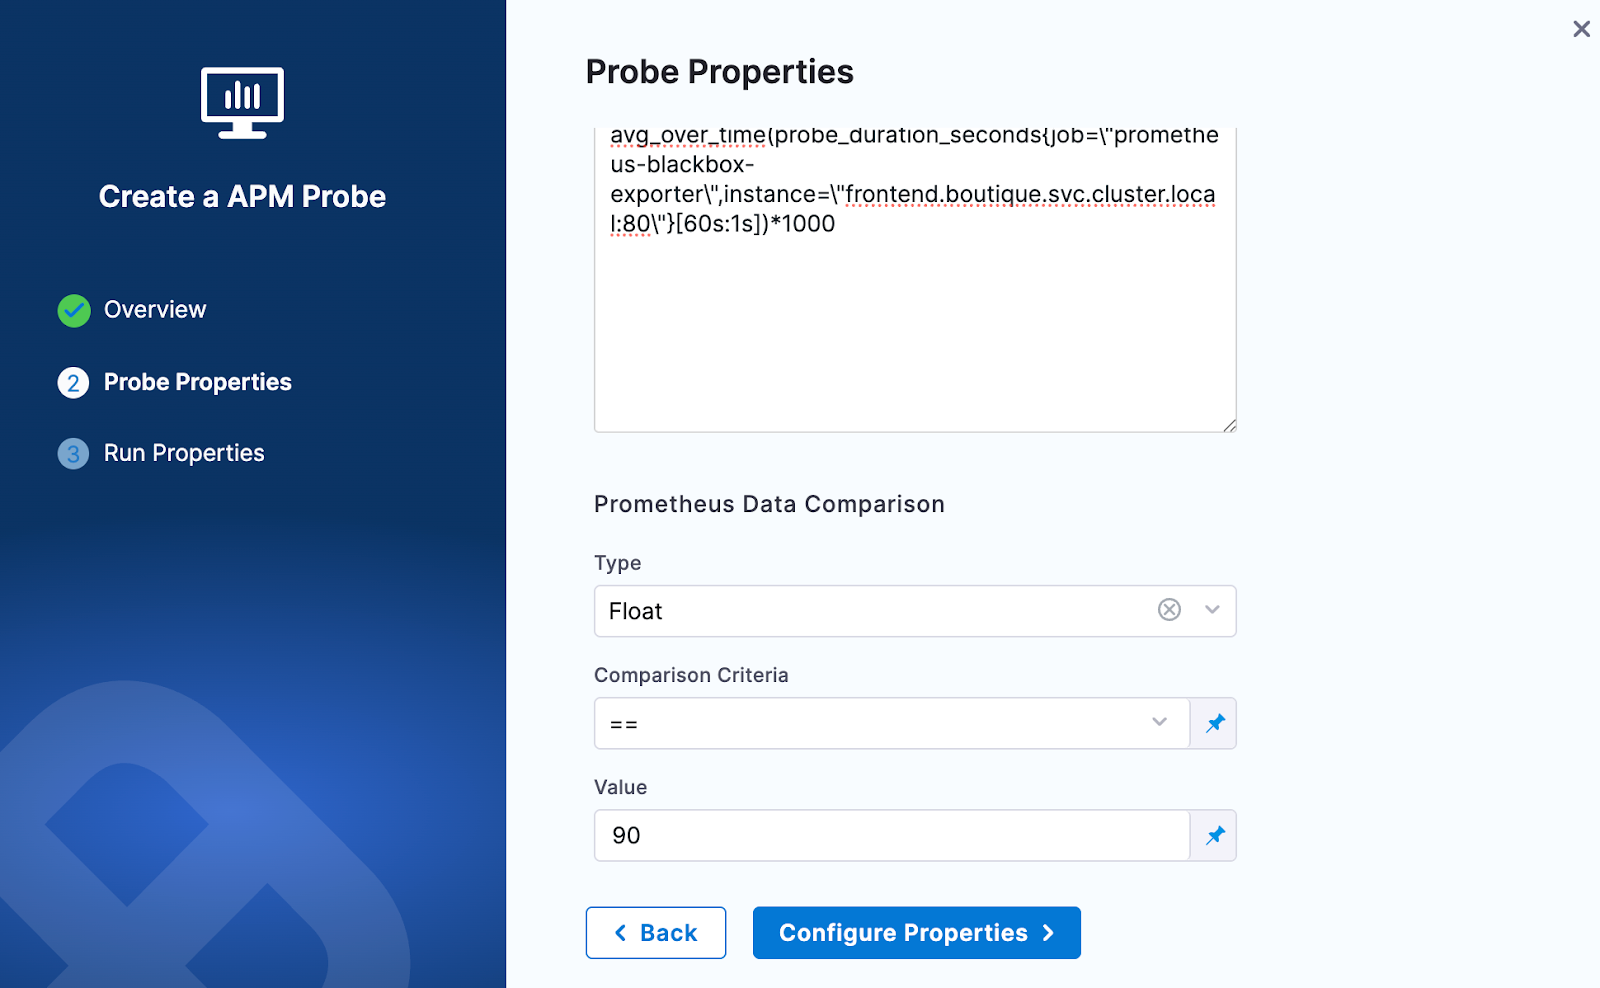
Task: Grab the query text area resize handle
Action: 1229,425
